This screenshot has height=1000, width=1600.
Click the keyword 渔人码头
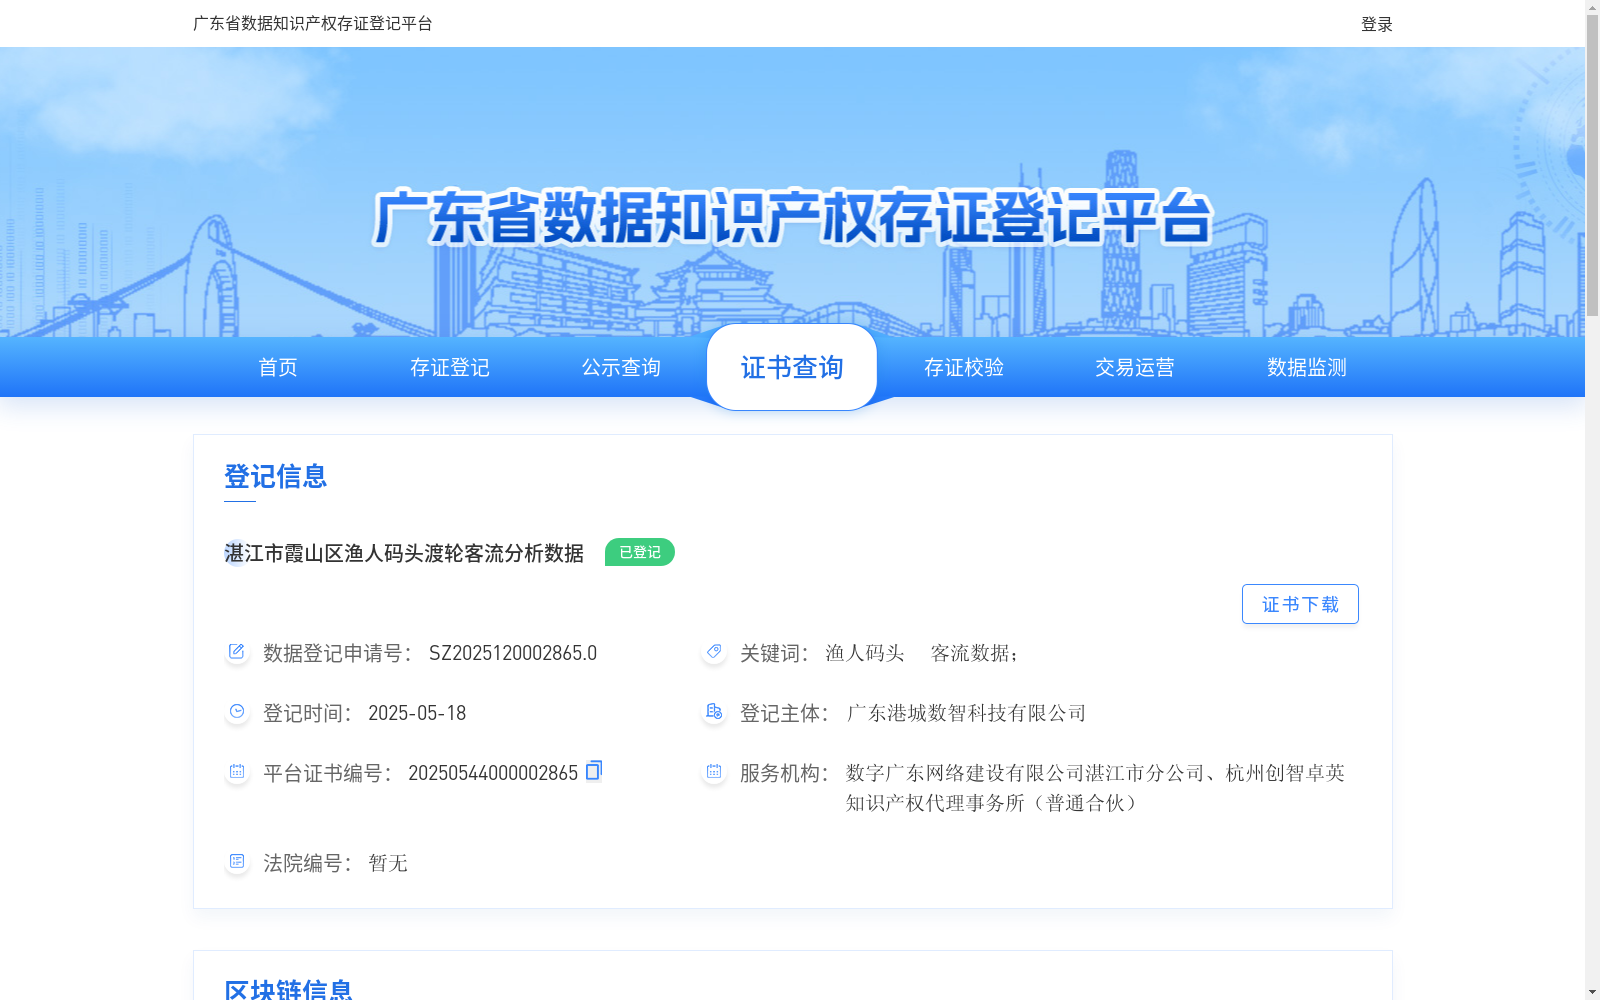click(865, 653)
